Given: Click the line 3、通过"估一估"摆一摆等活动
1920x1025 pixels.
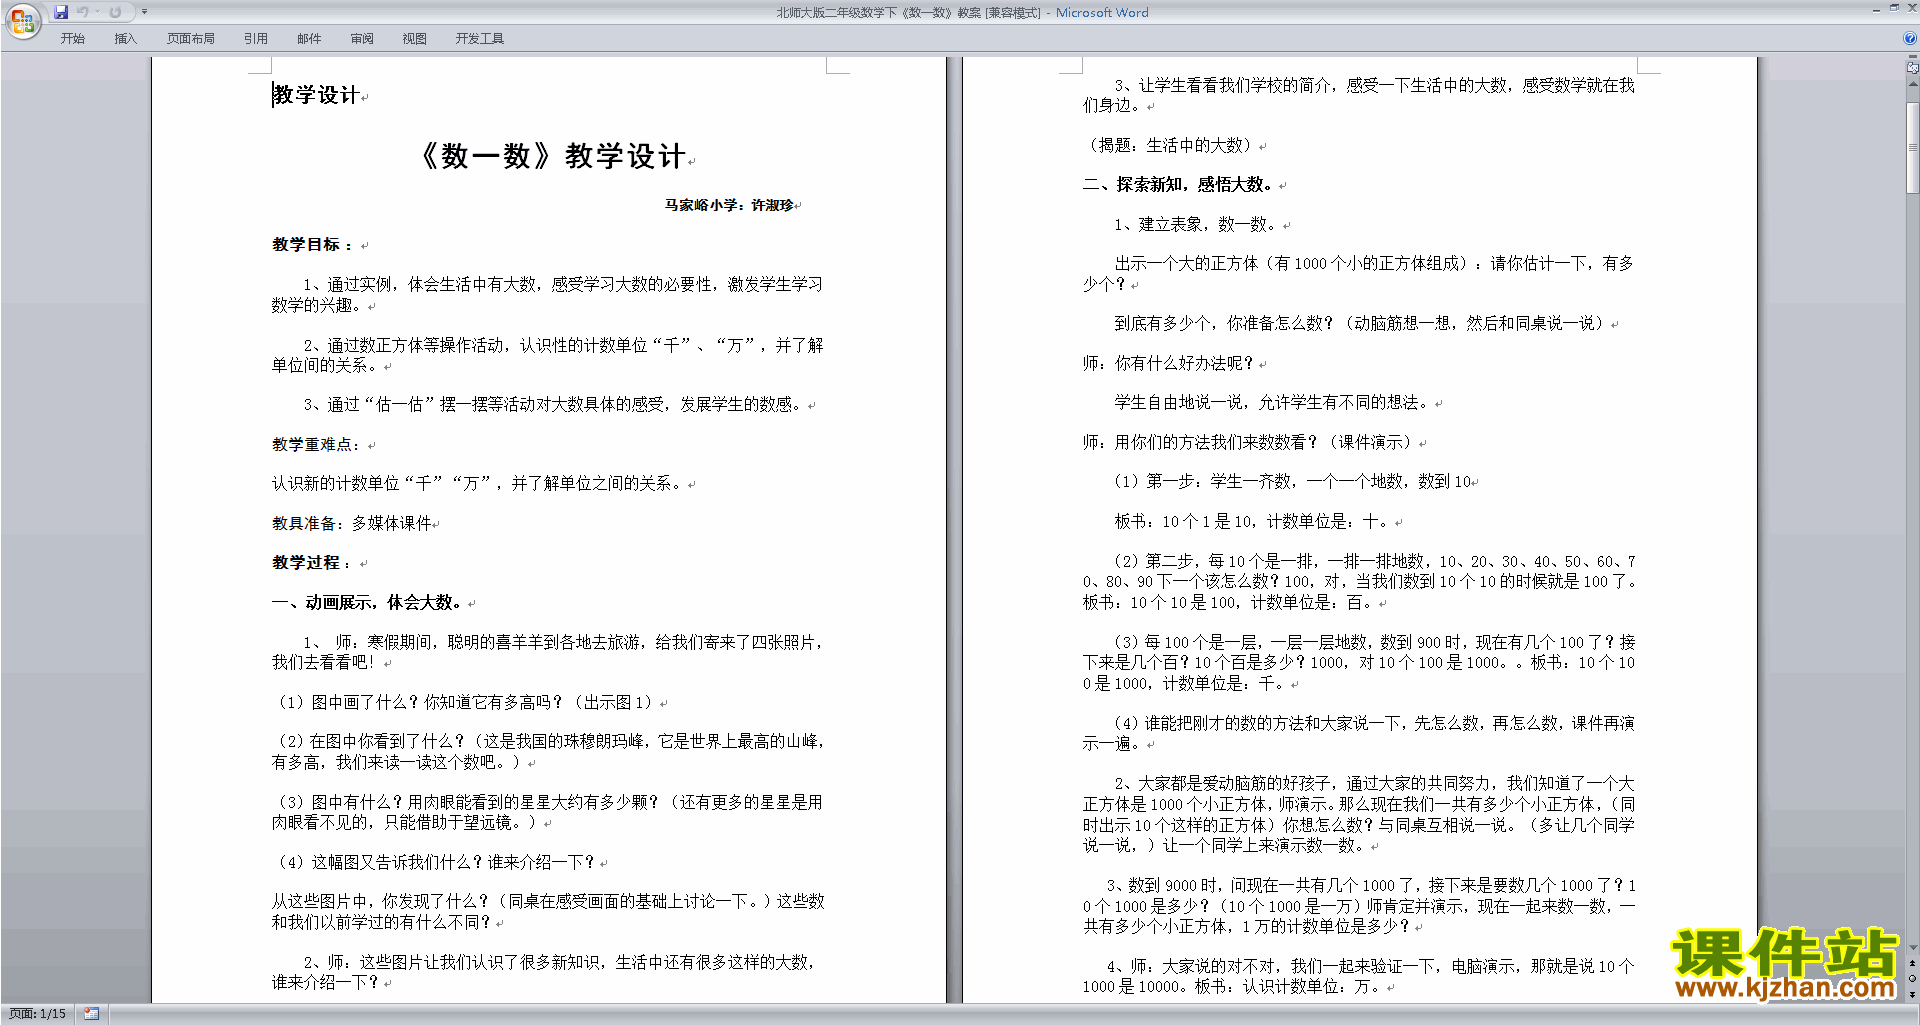Looking at the screenshot, I should point(553,405).
